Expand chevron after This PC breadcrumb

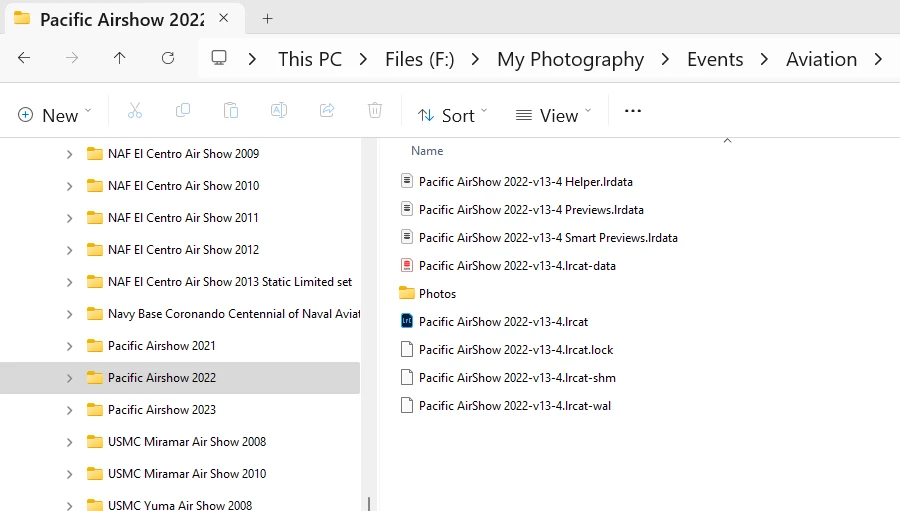tap(363, 59)
